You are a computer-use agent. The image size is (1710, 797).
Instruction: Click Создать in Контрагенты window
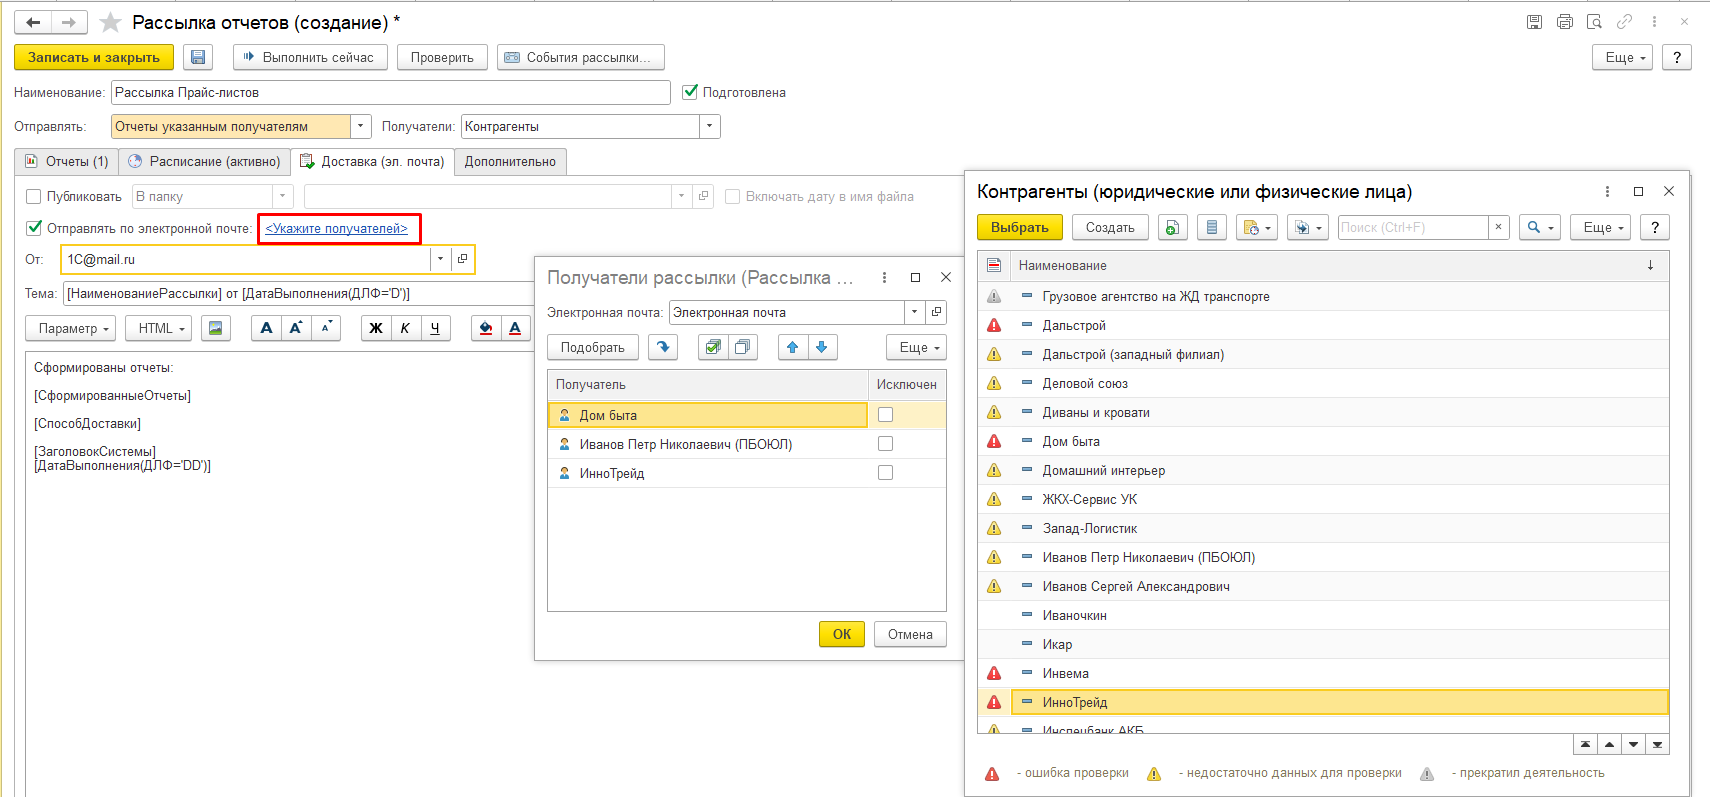coord(1110,227)
